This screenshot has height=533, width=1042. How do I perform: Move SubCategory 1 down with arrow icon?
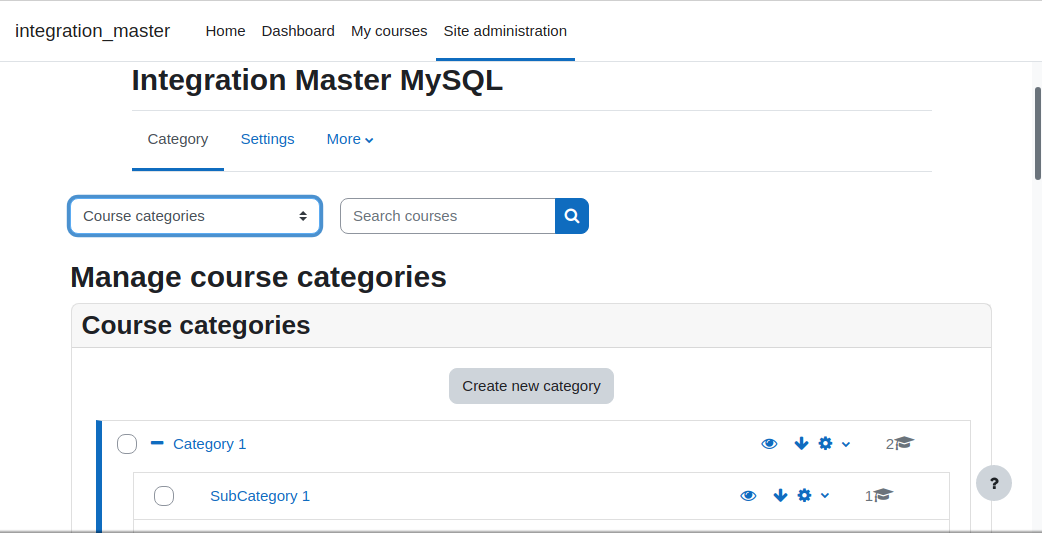tap(780, 496)
